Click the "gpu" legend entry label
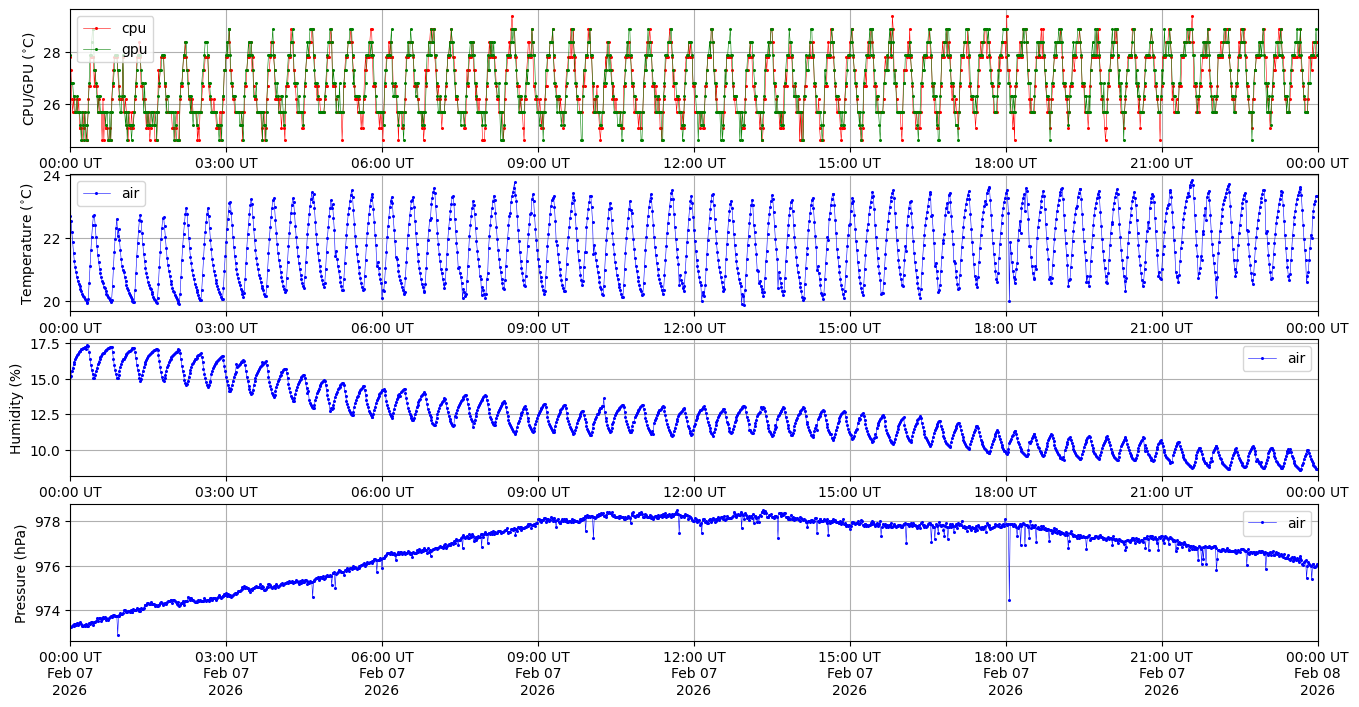Viewport: 1359px width, 707px height. coord(133,47)
